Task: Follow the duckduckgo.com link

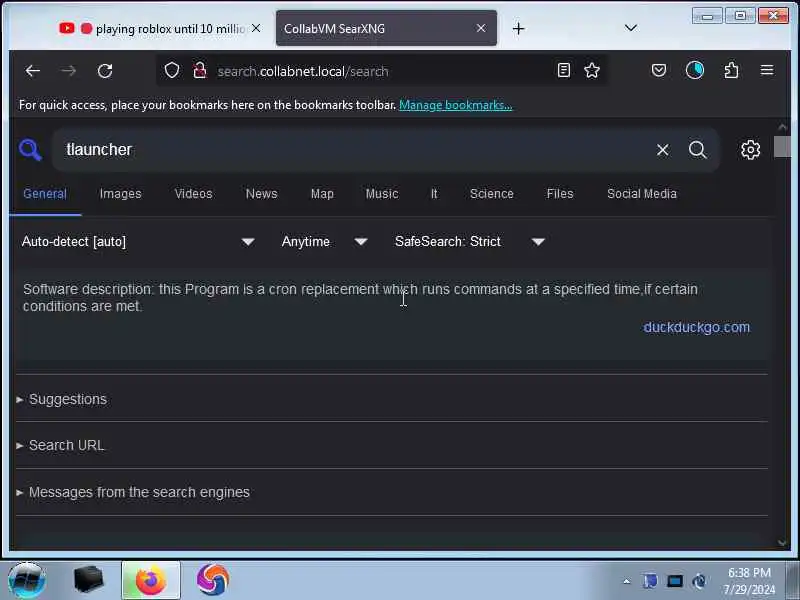Action: [x=696, y=327]
